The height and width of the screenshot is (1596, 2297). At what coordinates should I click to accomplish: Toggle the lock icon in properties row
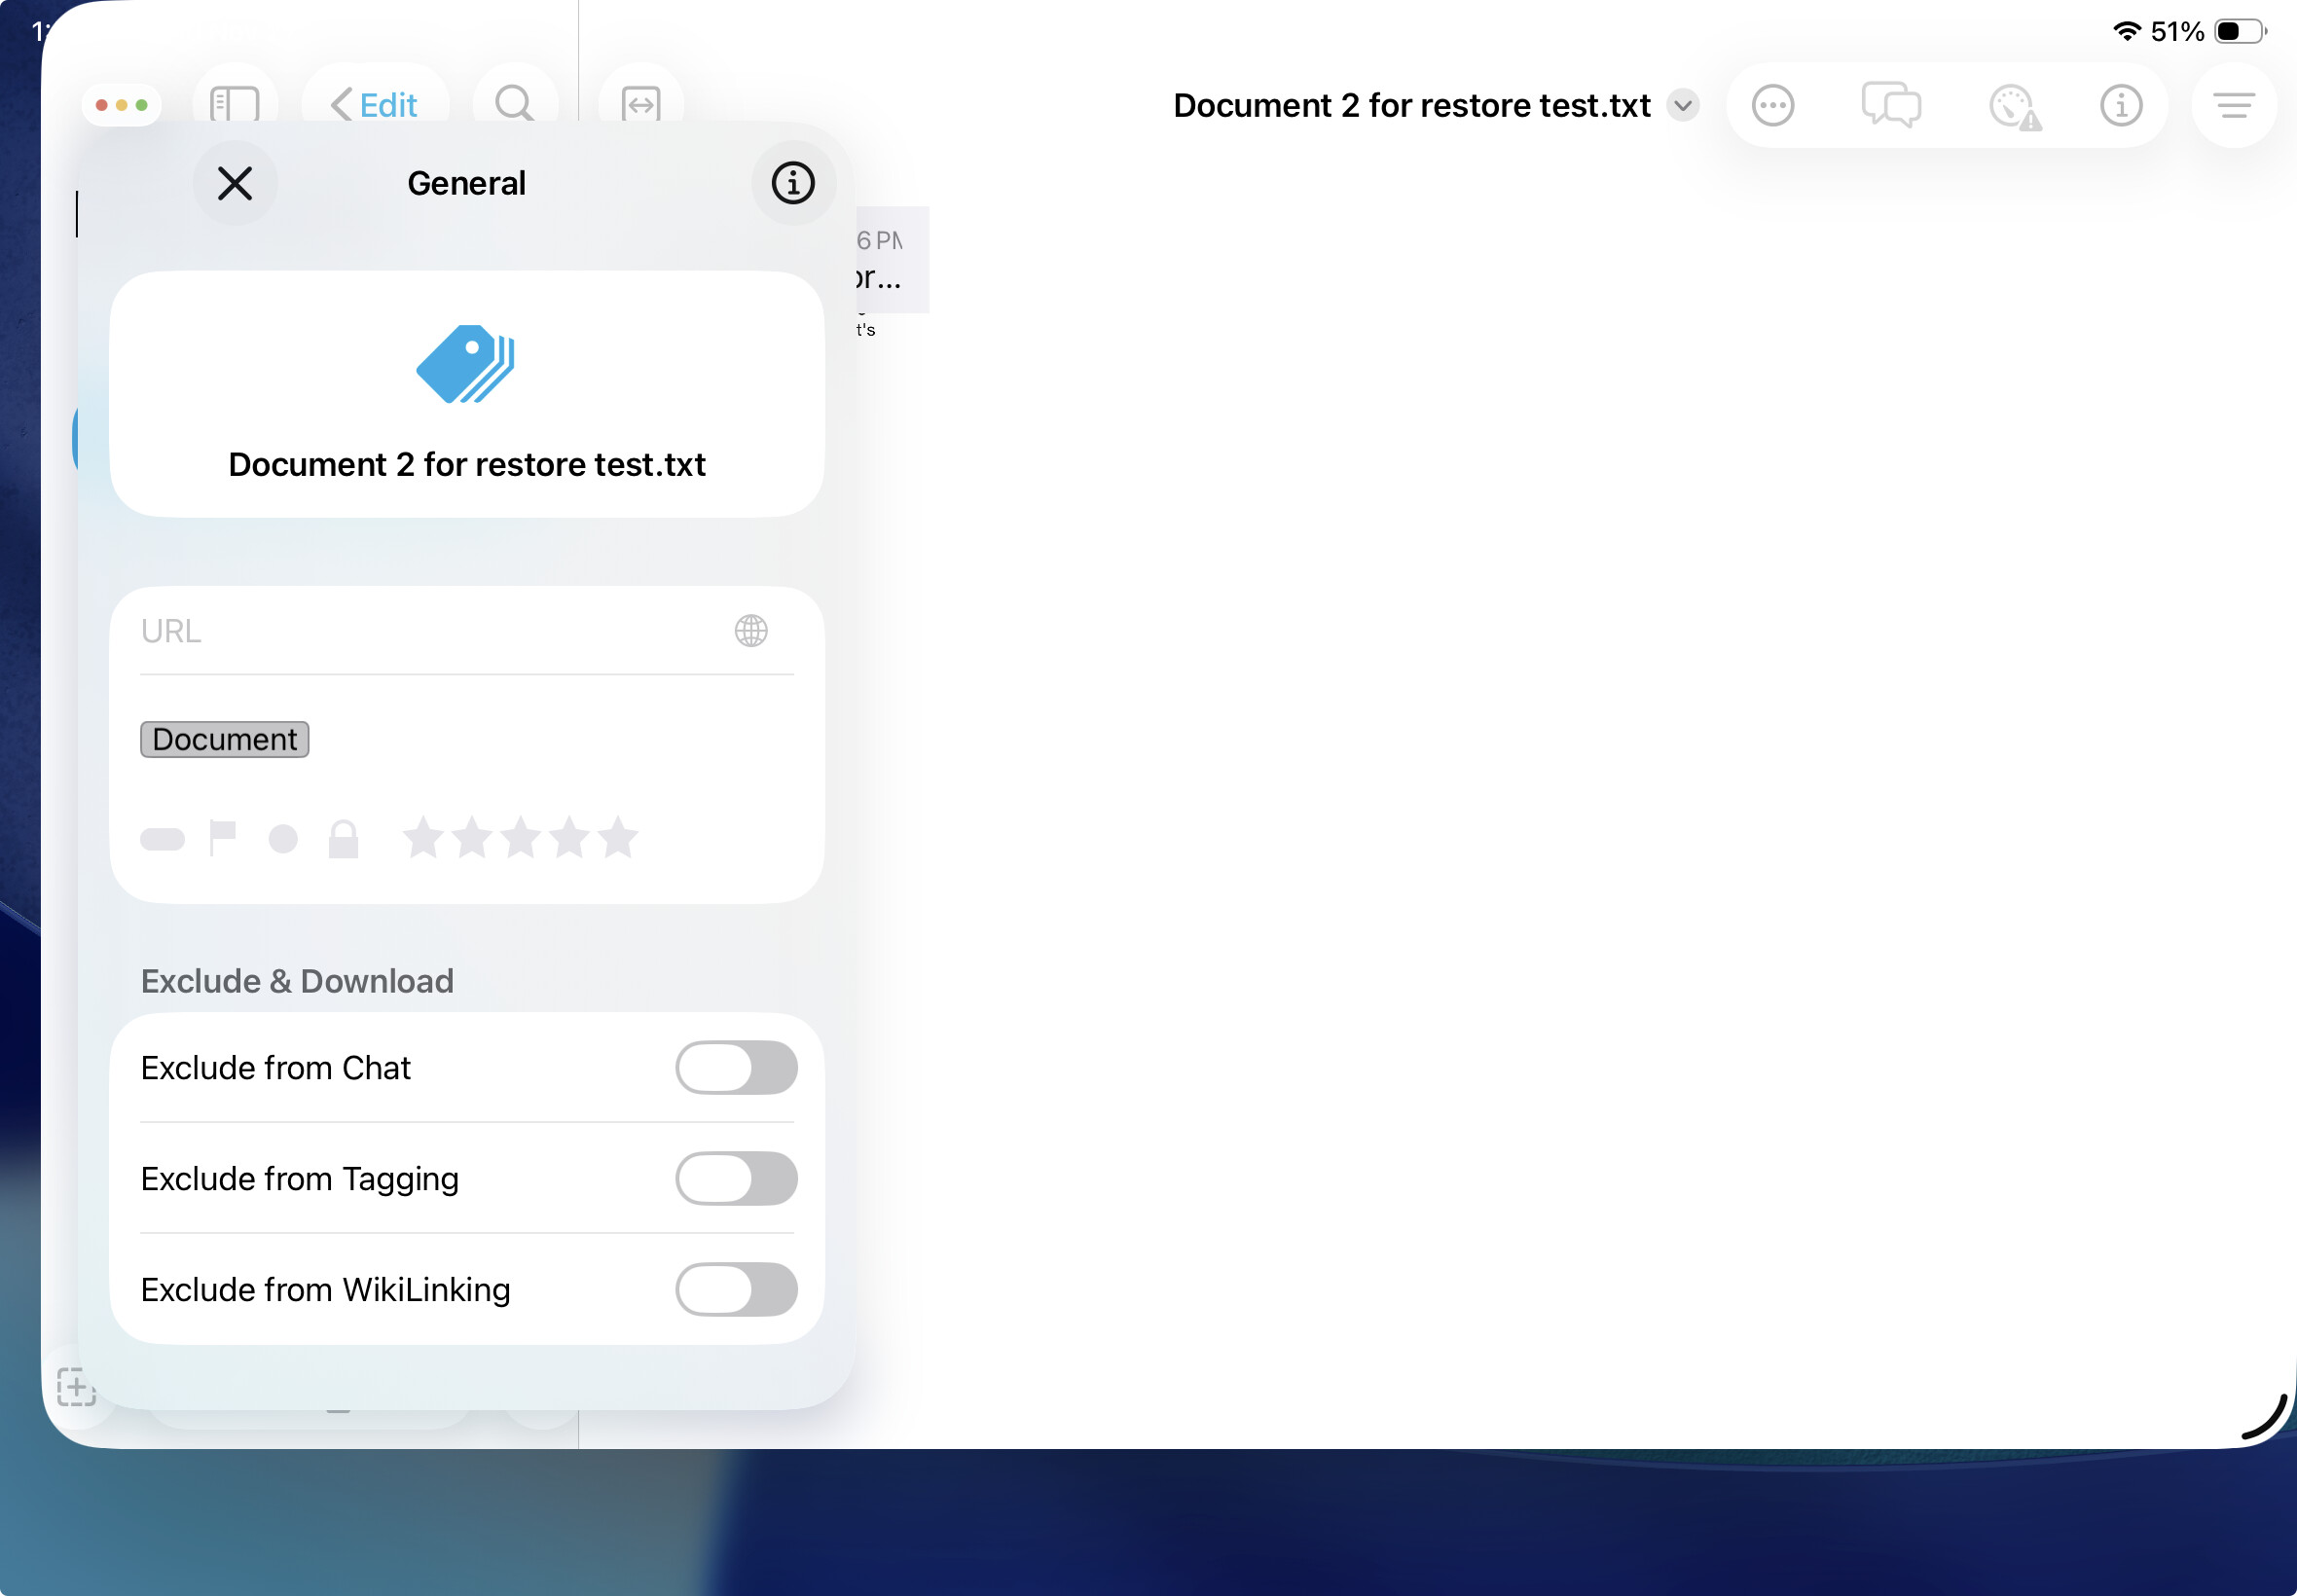coord(343,838)
